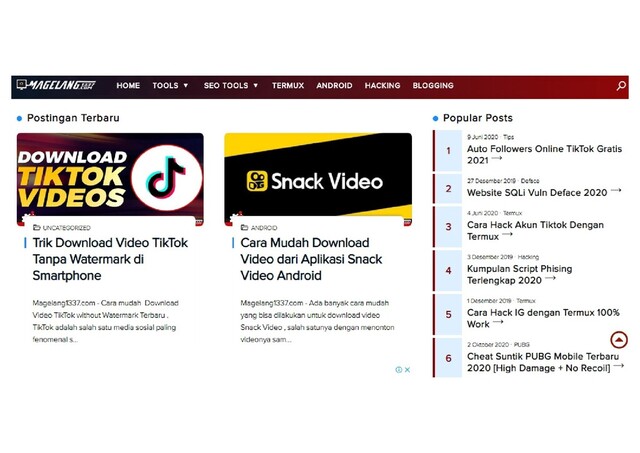Click popular post rank number 1
Screen dimensions: 640x453
[x=448, y=151]
